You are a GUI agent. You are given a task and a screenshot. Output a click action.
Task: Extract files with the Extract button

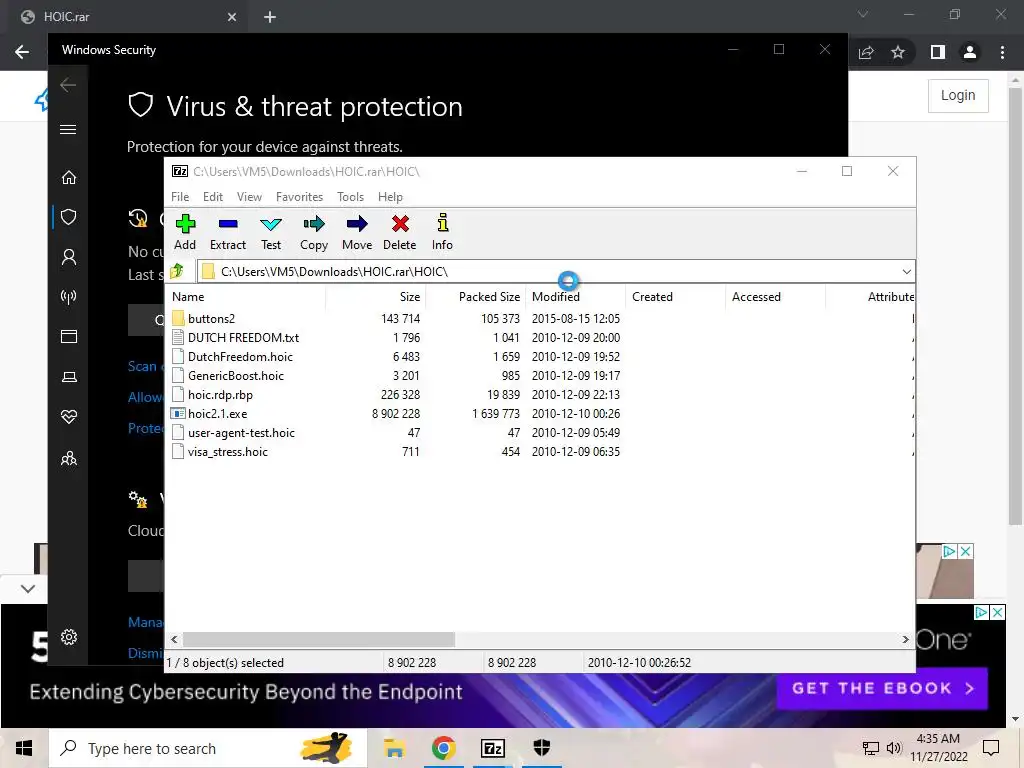click(x=228, y=232)
